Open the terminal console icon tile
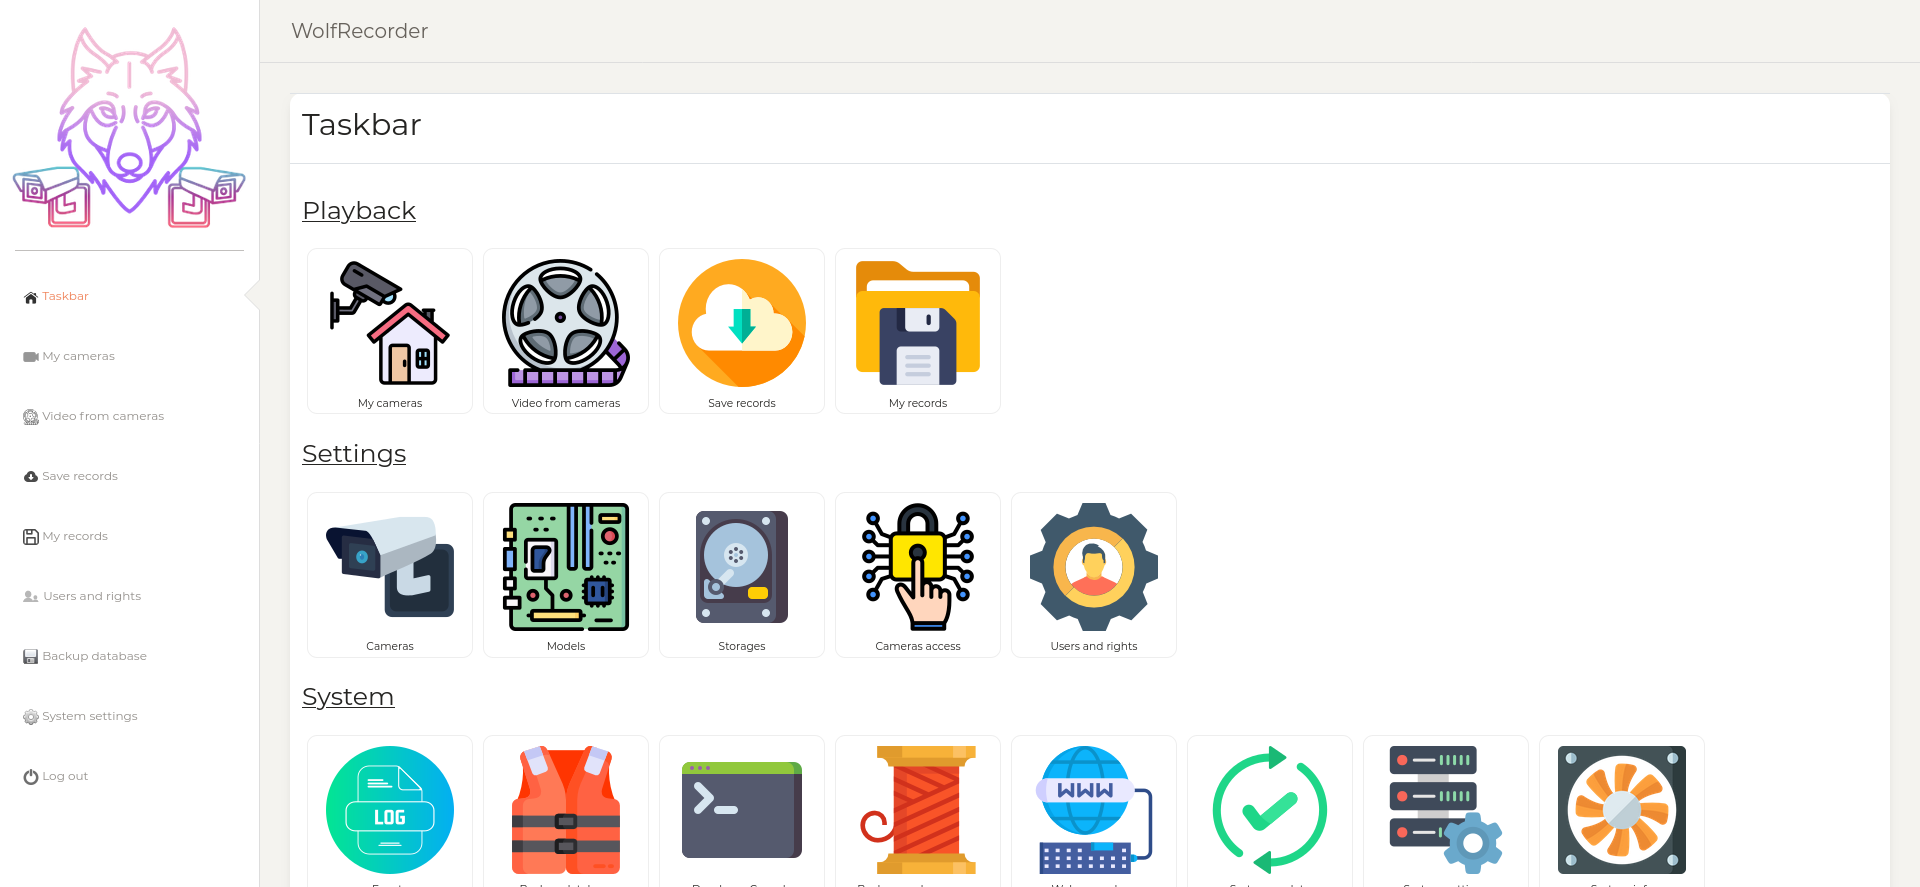The height and width of the screenshot is (887, 1920). (x=742, y=810)
